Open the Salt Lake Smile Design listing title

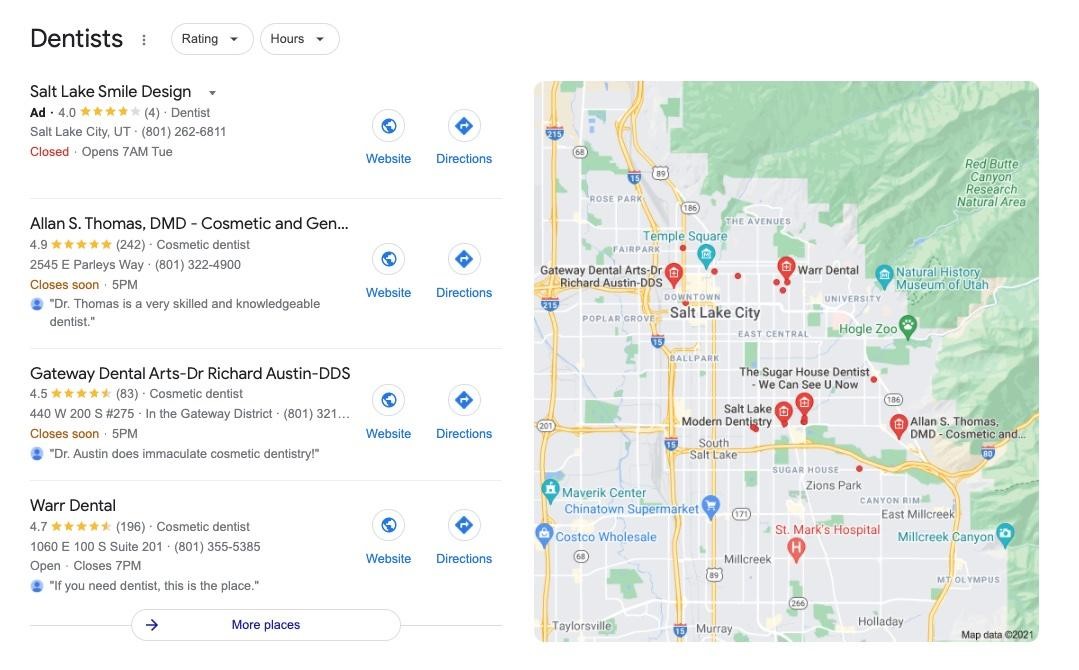pyautogui.click(x=111, y=91)
